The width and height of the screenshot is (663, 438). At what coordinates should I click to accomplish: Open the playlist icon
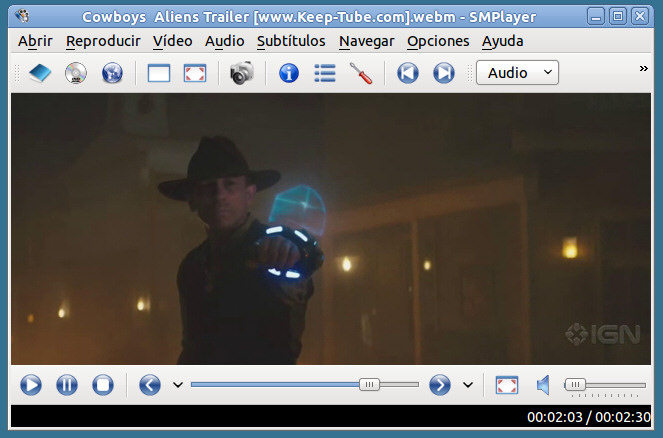[324, 73]
